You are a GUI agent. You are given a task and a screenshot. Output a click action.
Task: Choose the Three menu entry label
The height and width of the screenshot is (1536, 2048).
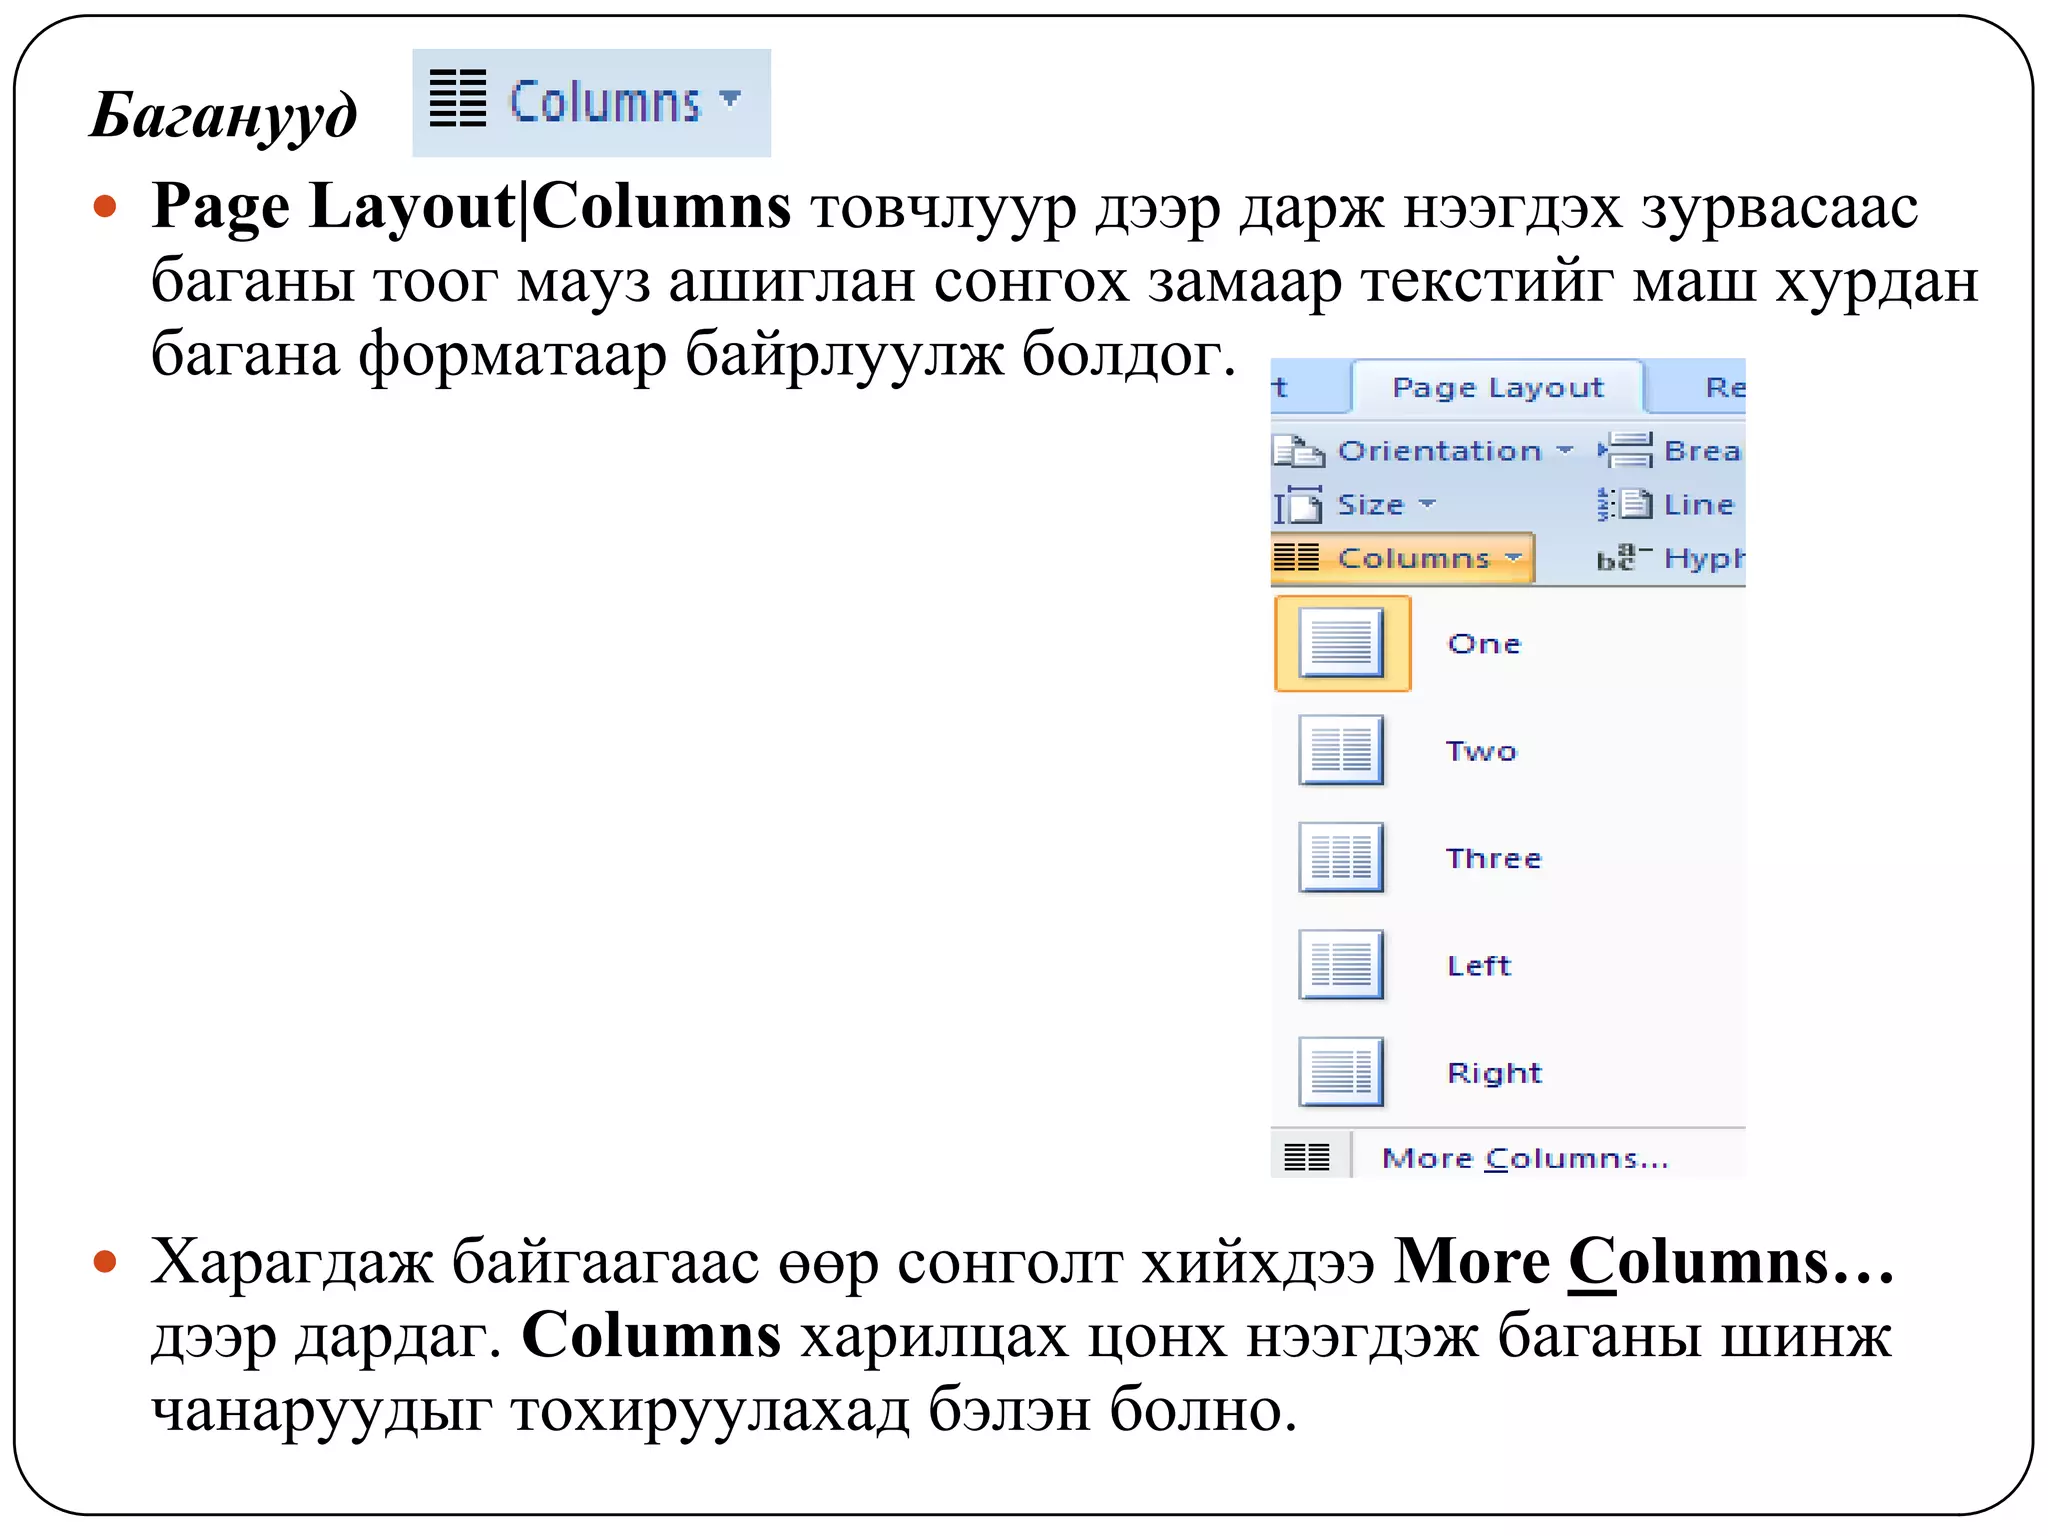click(1494, 858)
